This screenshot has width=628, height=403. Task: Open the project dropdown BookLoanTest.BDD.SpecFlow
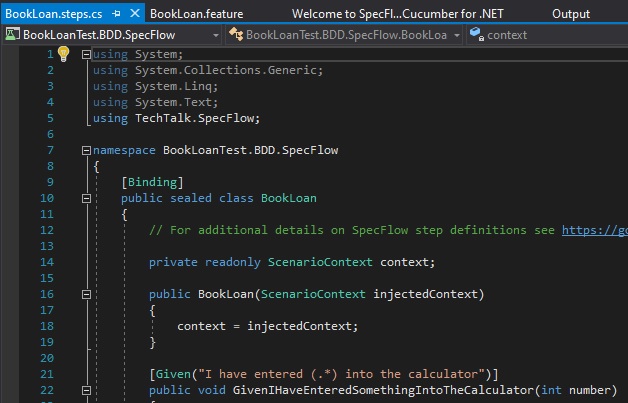coord(112,35)
